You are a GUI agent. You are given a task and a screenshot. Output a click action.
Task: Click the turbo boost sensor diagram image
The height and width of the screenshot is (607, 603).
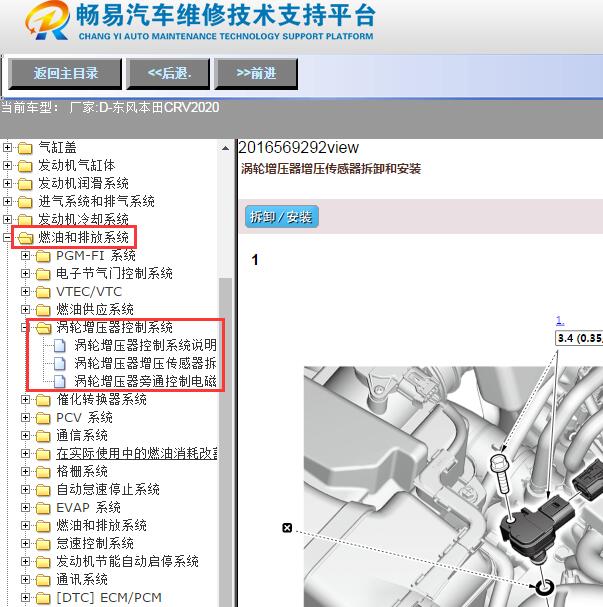click(453, 487)
